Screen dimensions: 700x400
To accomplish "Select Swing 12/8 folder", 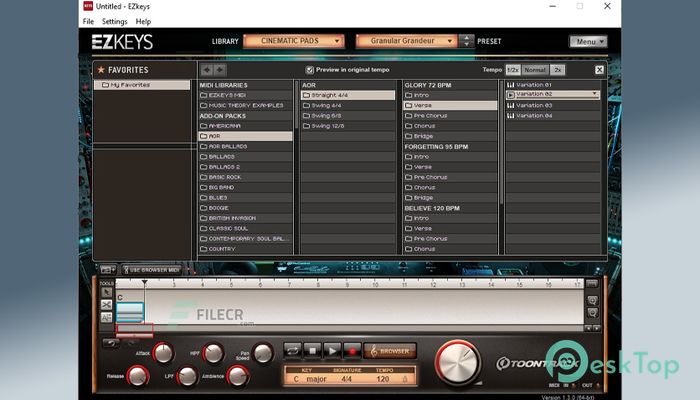I will point(348,126).
